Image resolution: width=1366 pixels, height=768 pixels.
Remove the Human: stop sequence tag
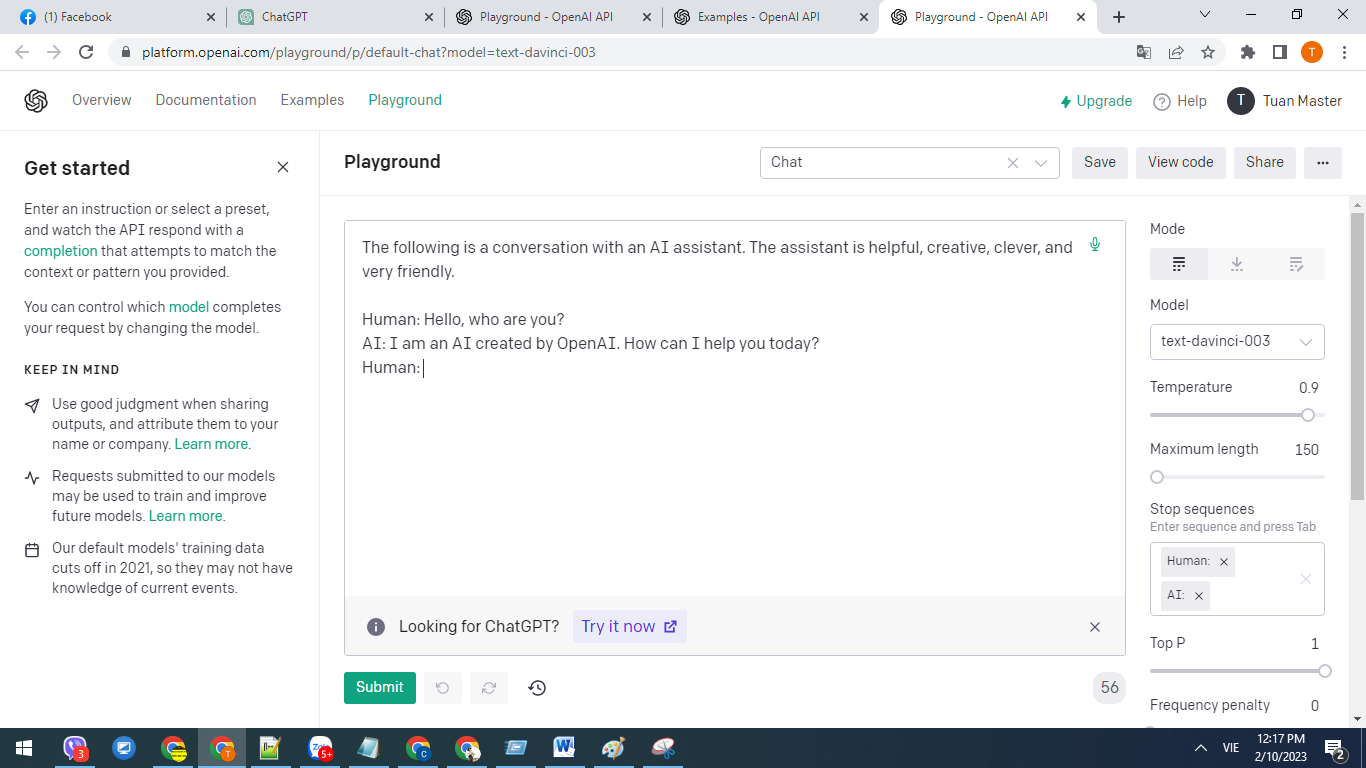tap(1224, 562)
